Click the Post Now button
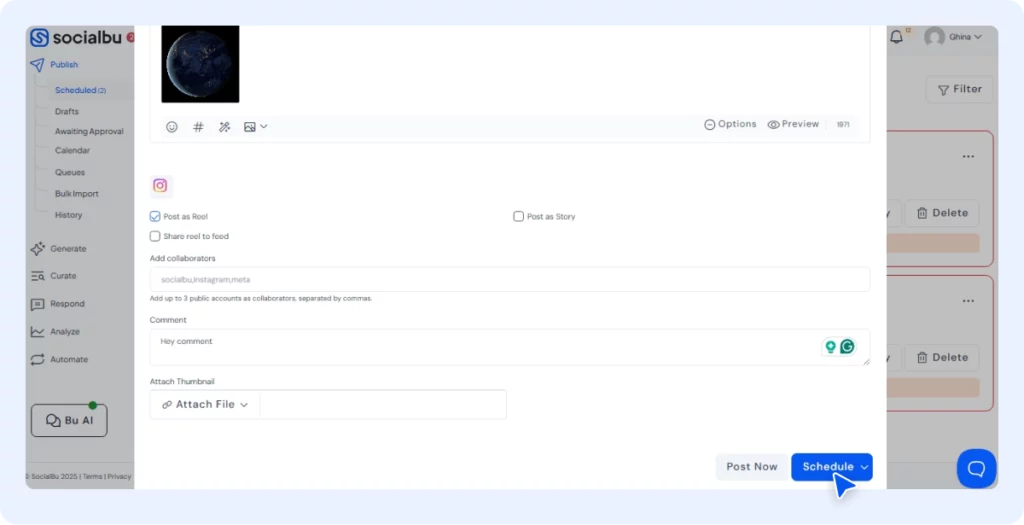Screen dimensions: 1024x525 [752, 467]
